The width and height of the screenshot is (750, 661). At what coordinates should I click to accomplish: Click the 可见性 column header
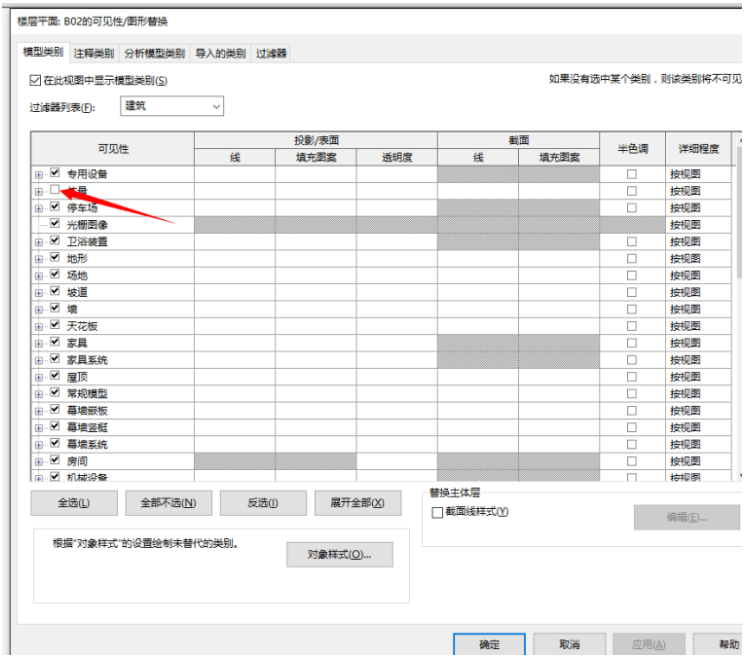pyautogui.click(x=113, y=149)
